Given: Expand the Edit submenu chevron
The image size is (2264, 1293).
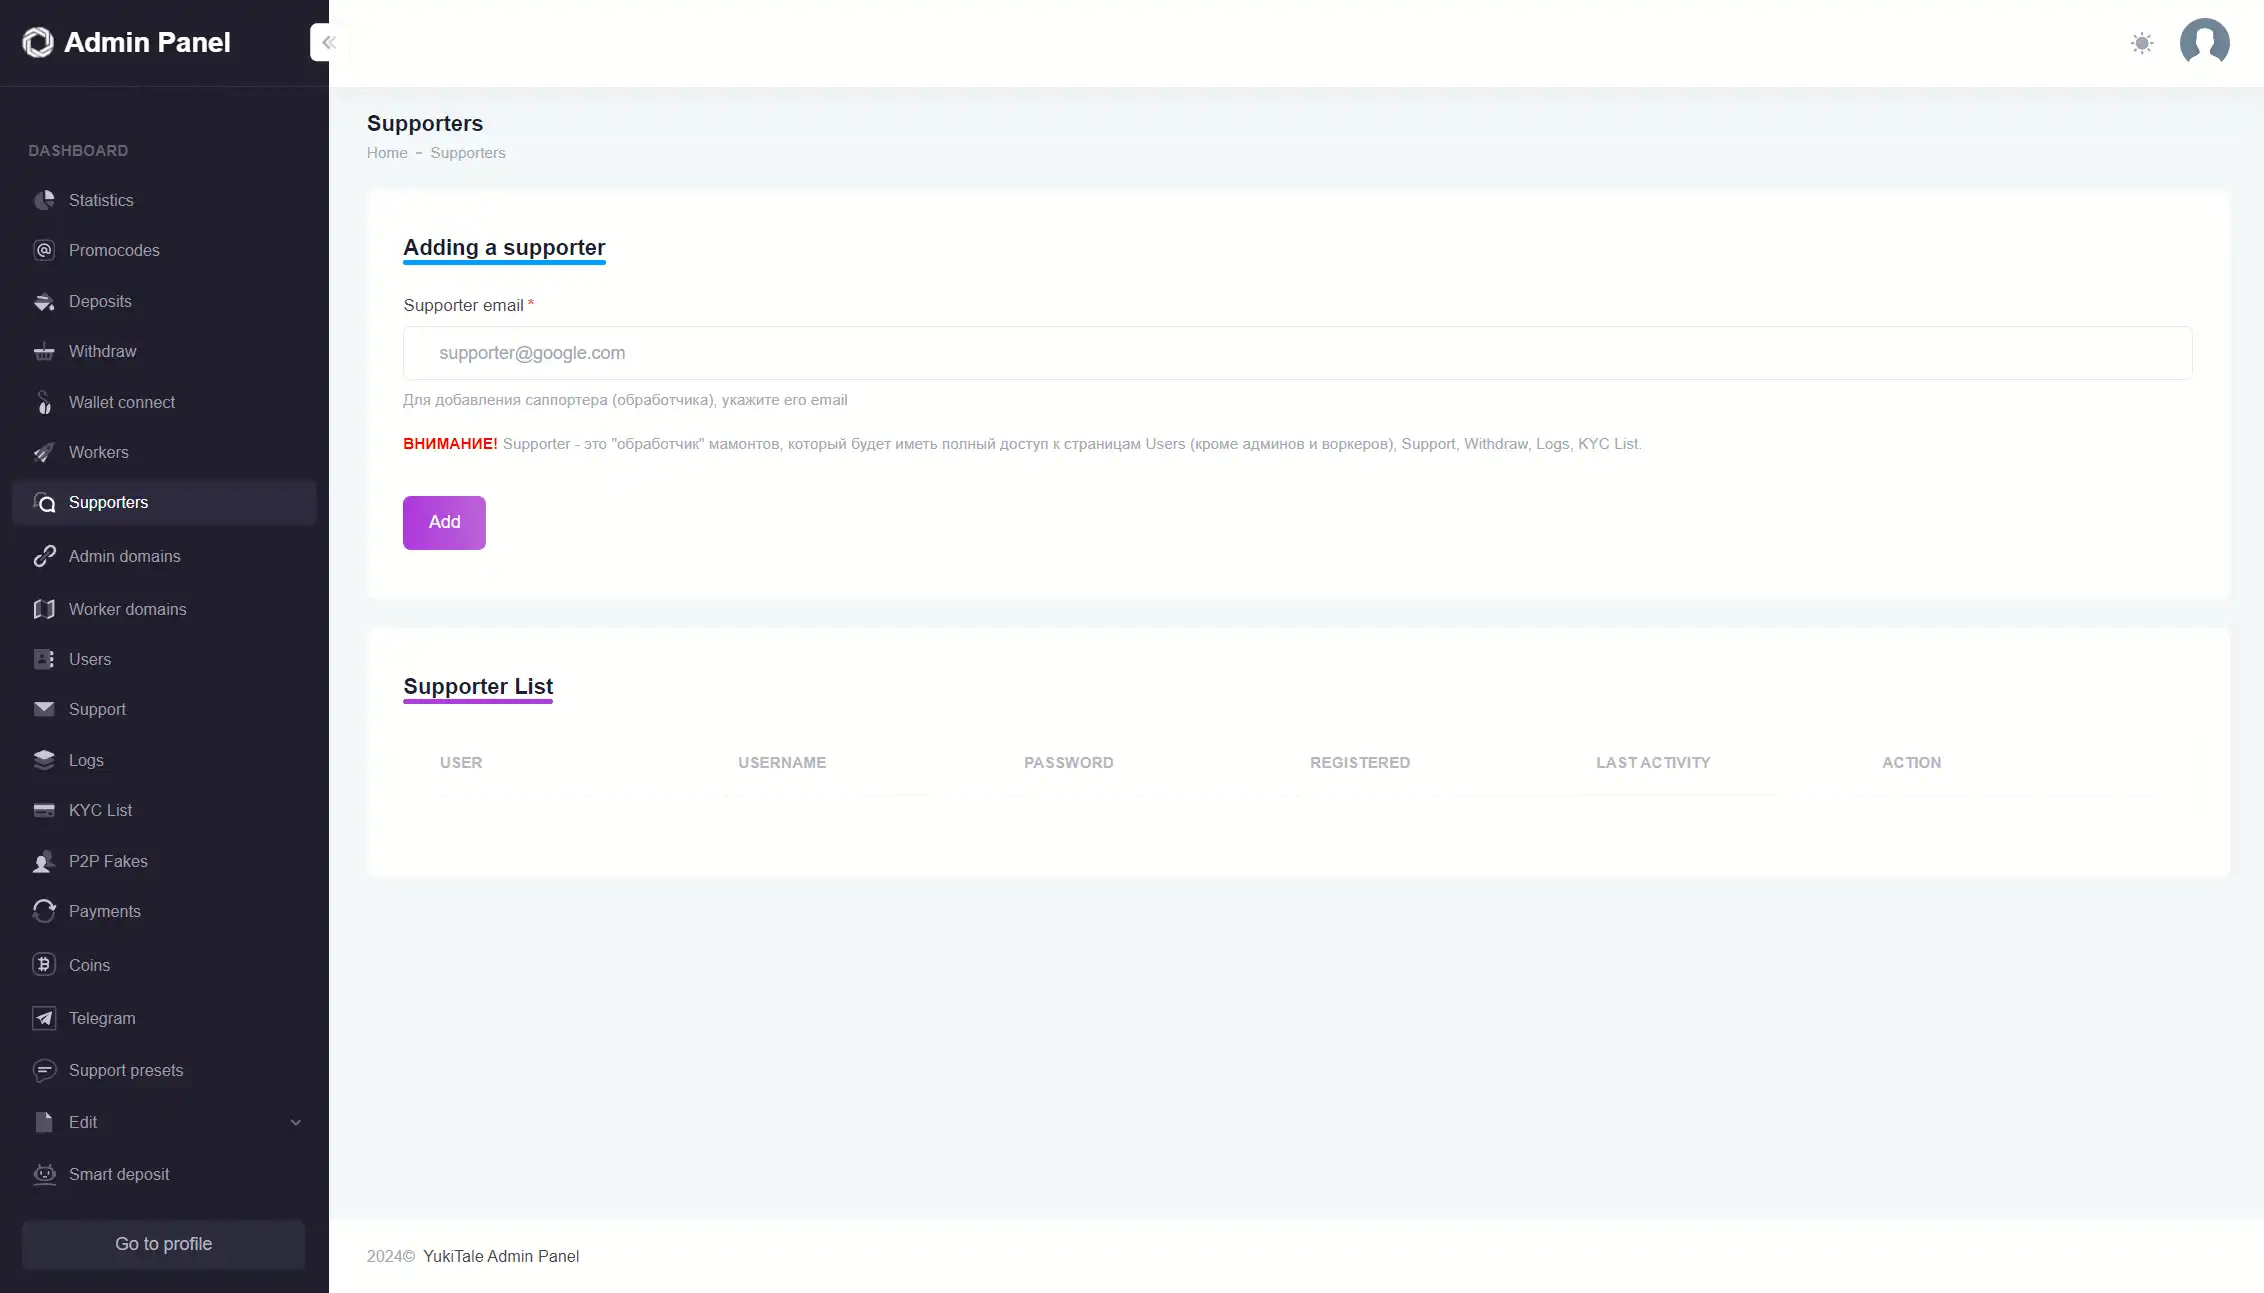Looking at the screenshot, I should click(295, 1122).
